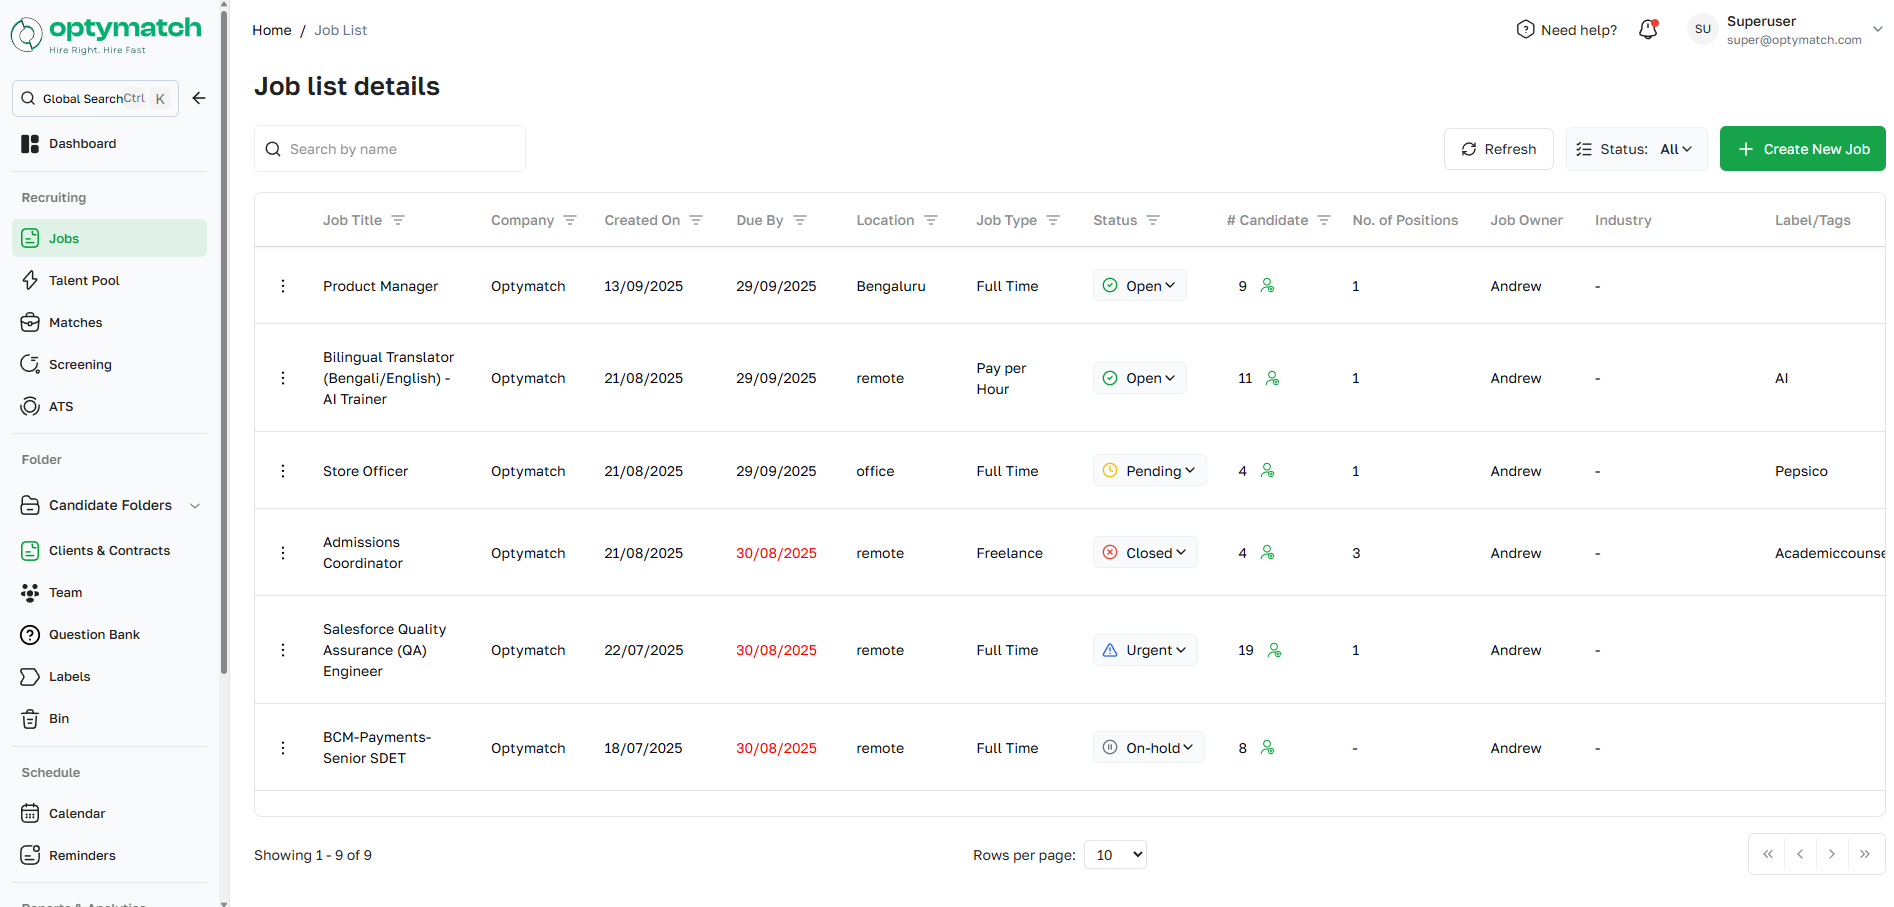Open the Status All filter dropdown

(x=1637, y=149)
